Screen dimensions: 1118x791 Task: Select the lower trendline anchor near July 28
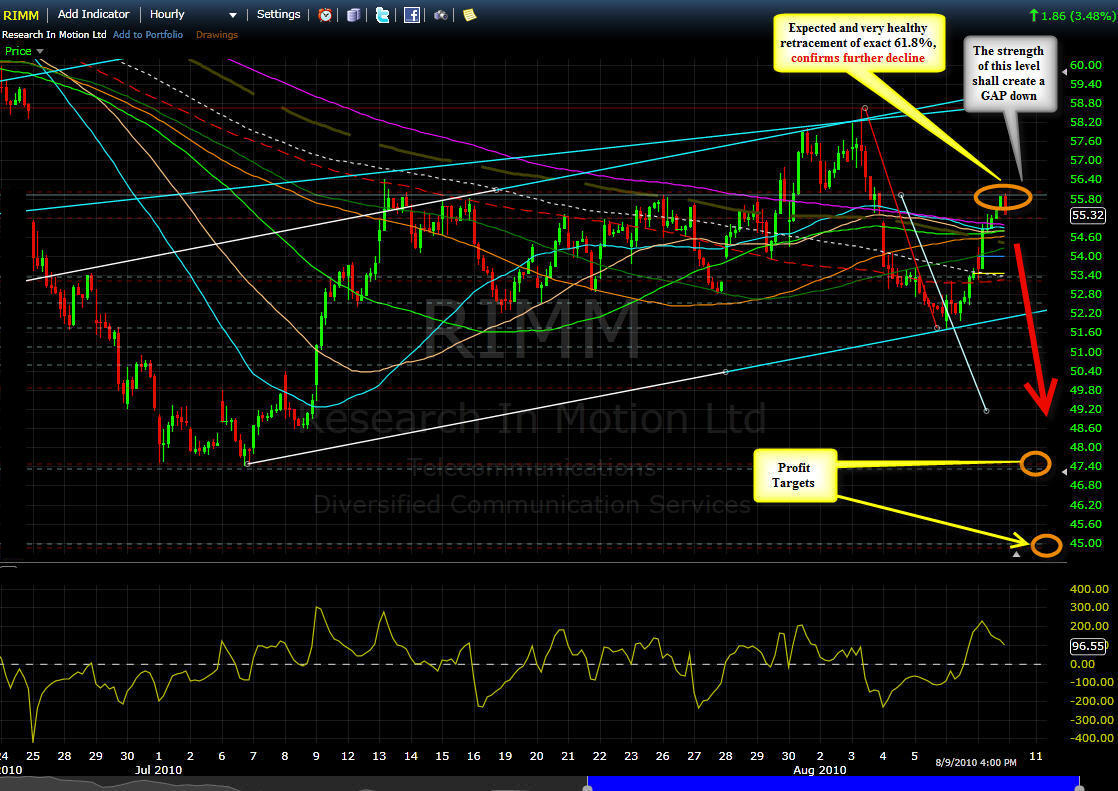[x=726, y=372]
